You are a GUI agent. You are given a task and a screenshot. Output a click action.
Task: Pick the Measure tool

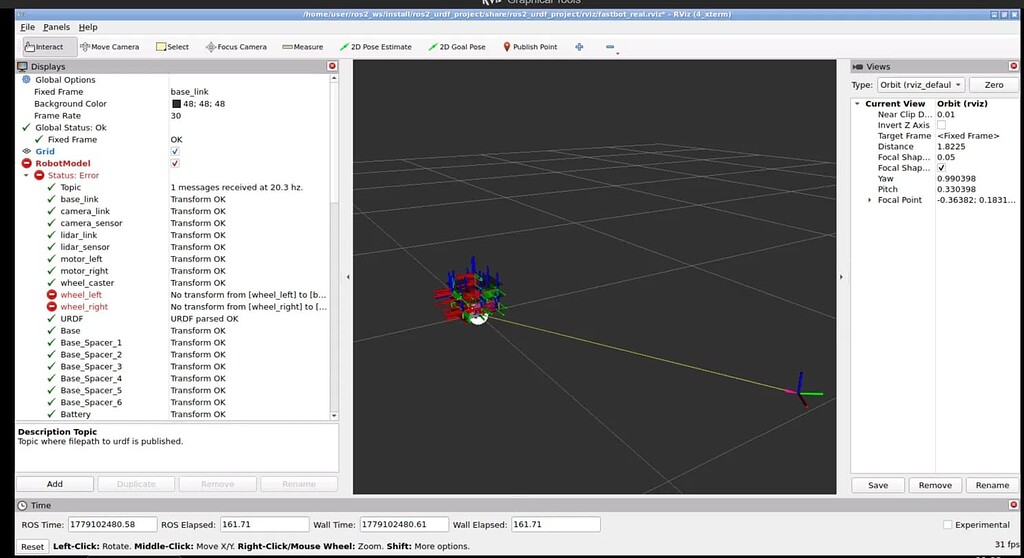[302, 47]
